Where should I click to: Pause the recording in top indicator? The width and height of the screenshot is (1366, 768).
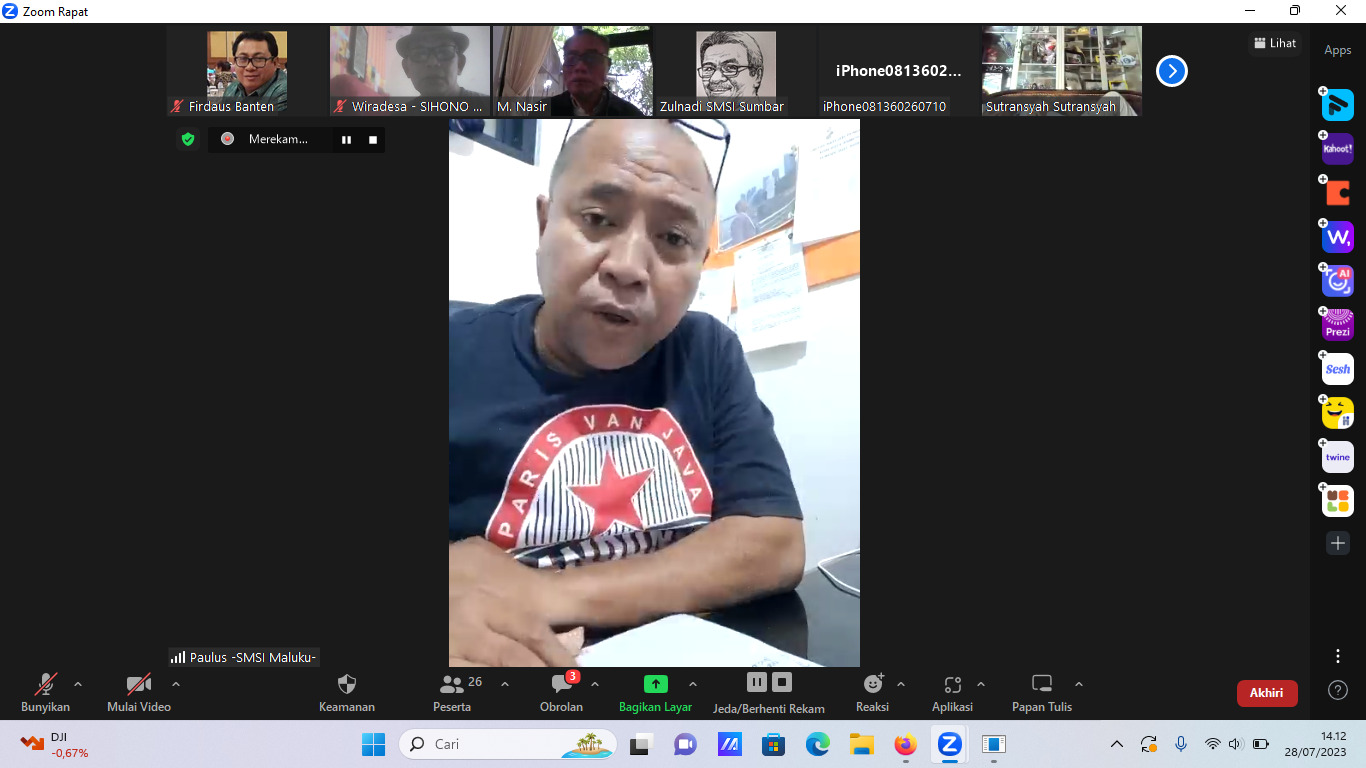346,140
